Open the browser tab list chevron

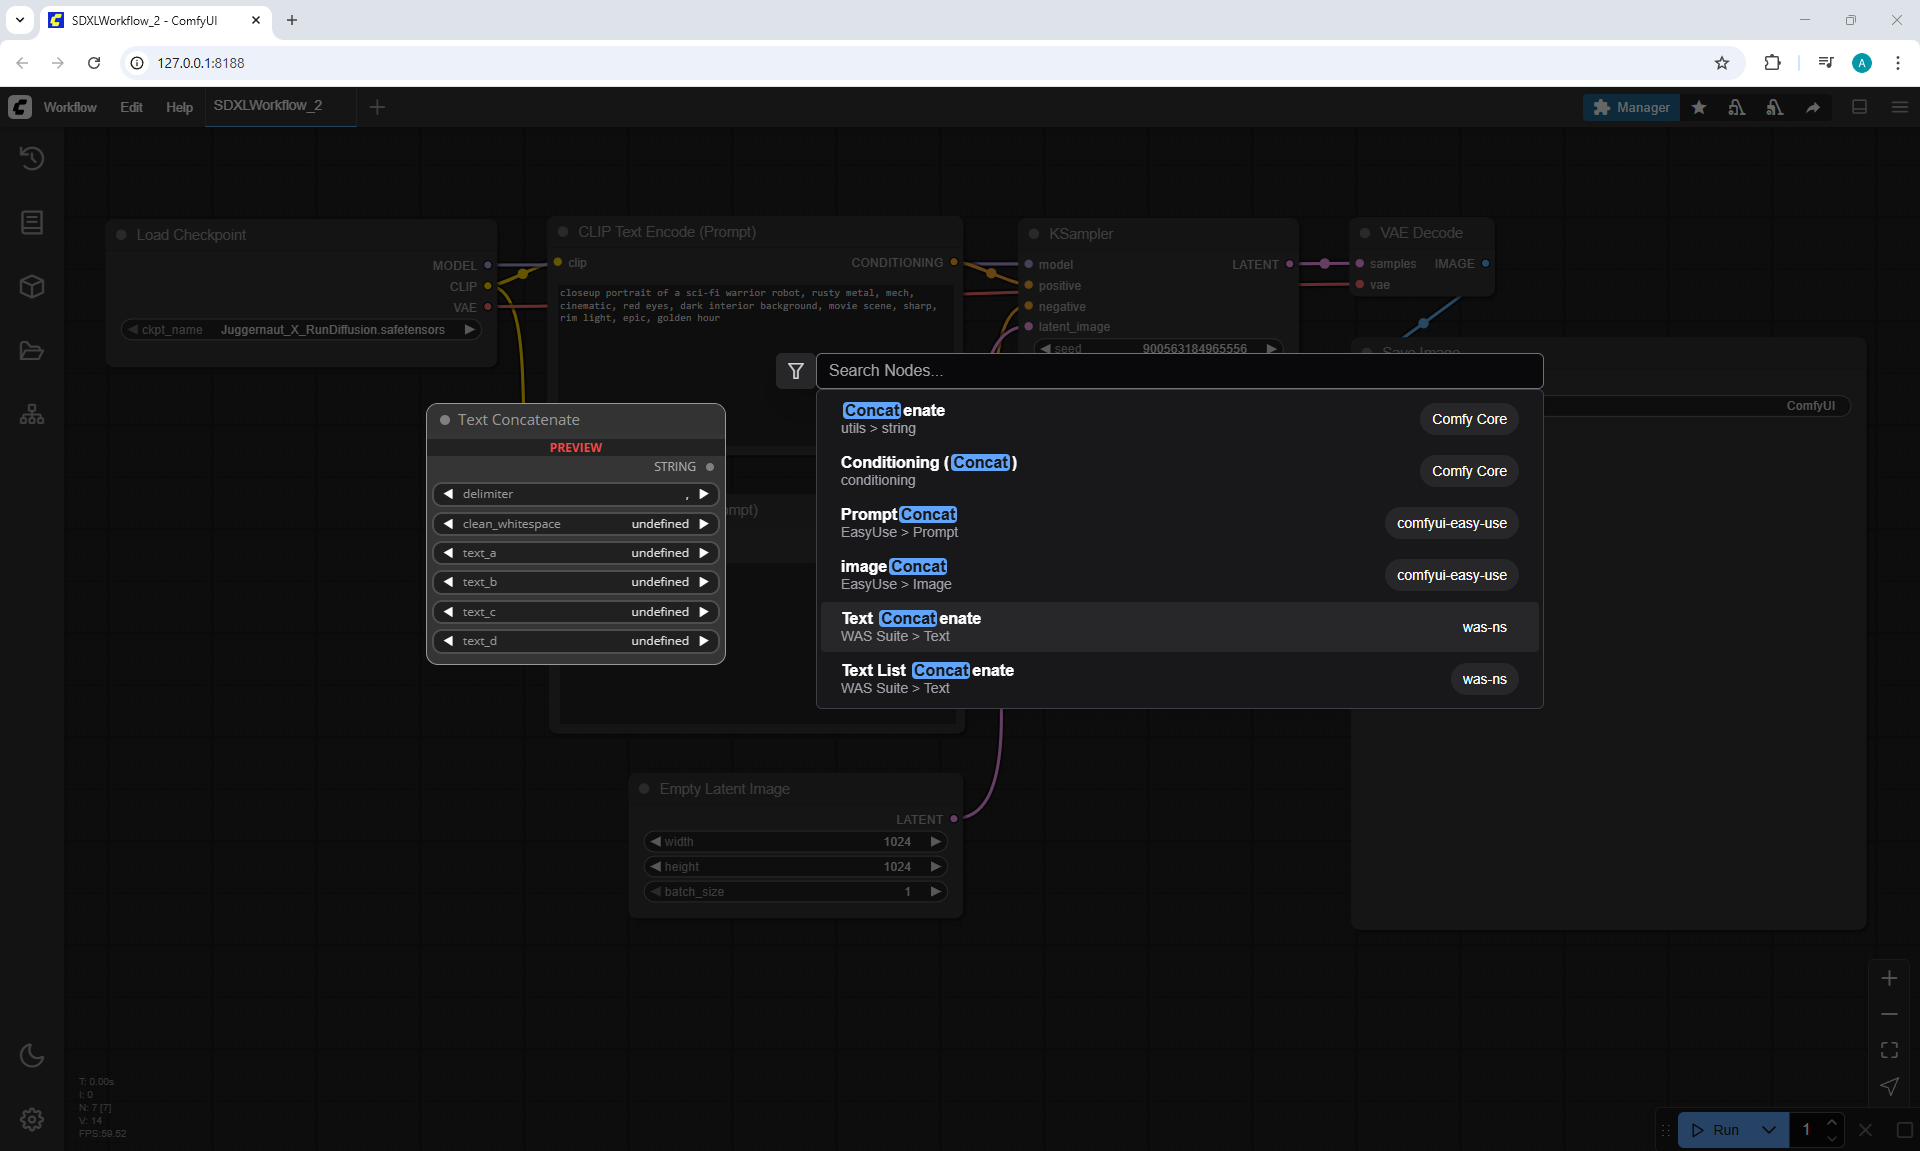click(x=19, y=20)
